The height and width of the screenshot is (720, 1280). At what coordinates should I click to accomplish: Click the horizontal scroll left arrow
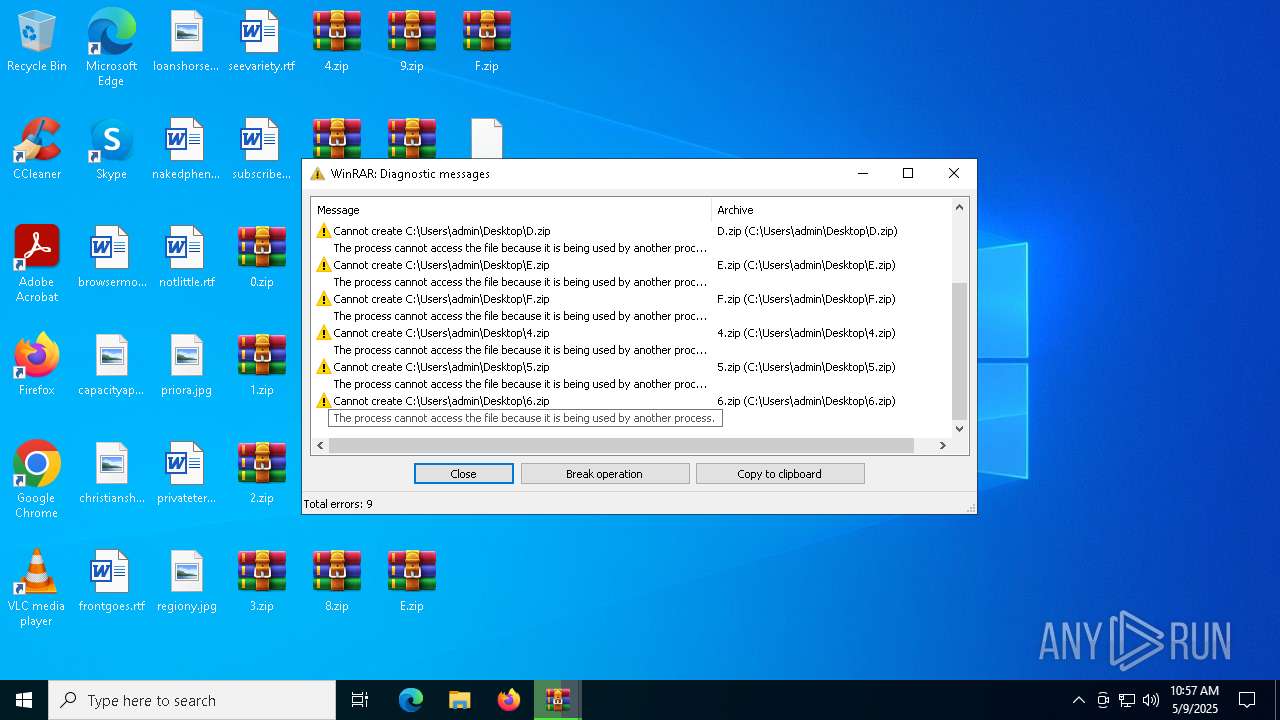coord(320,445)
